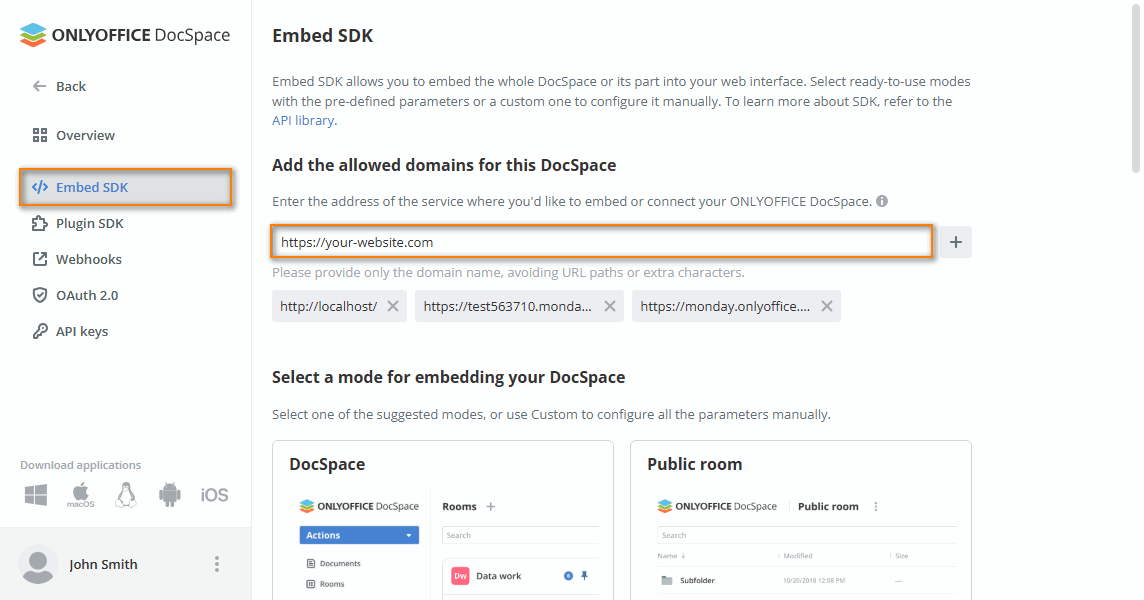Viewport: 1144px width, 600px height.
Task: Click the Webhooks external link icon
Action: (x=39, y=259)
